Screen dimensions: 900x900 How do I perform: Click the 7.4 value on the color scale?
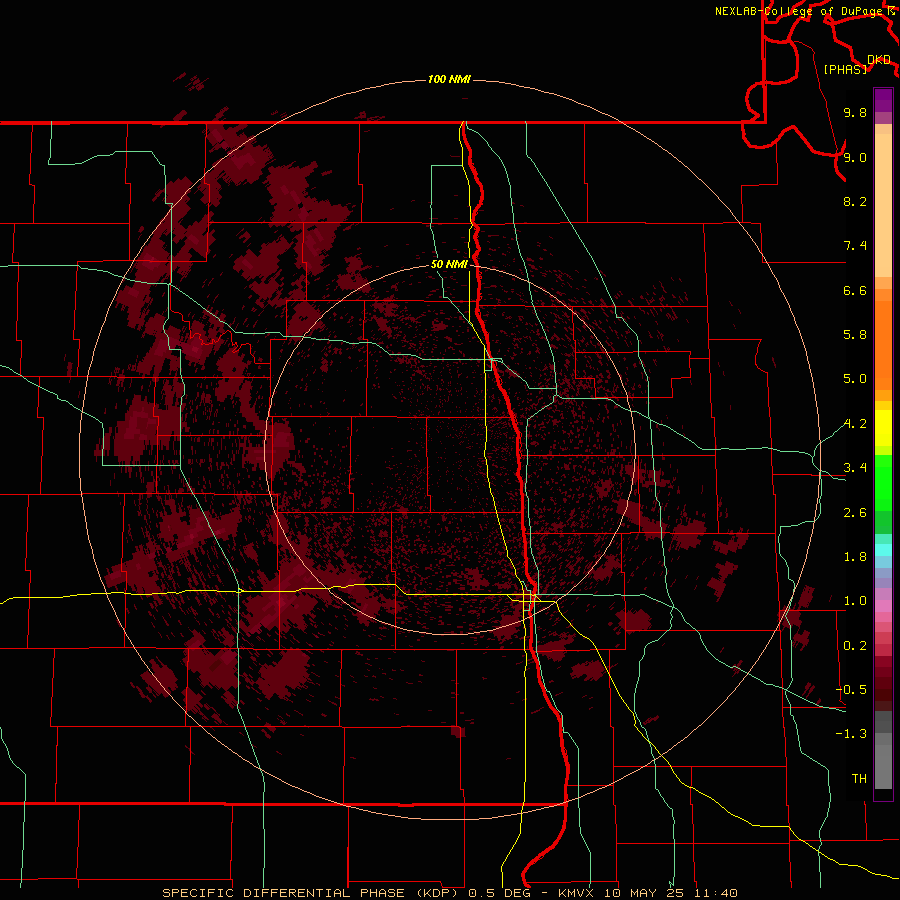point(855,246)
